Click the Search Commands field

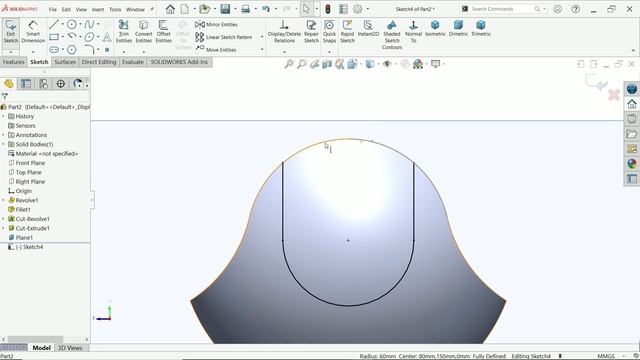click(502, 9)
